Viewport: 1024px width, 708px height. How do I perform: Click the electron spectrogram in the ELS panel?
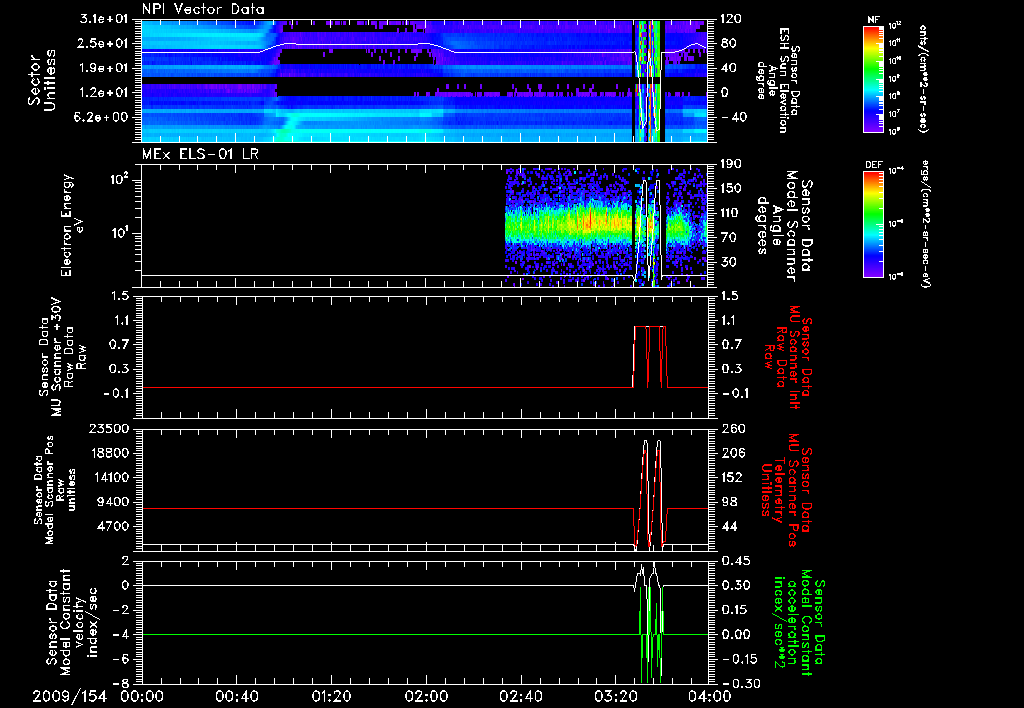(606, 227)
